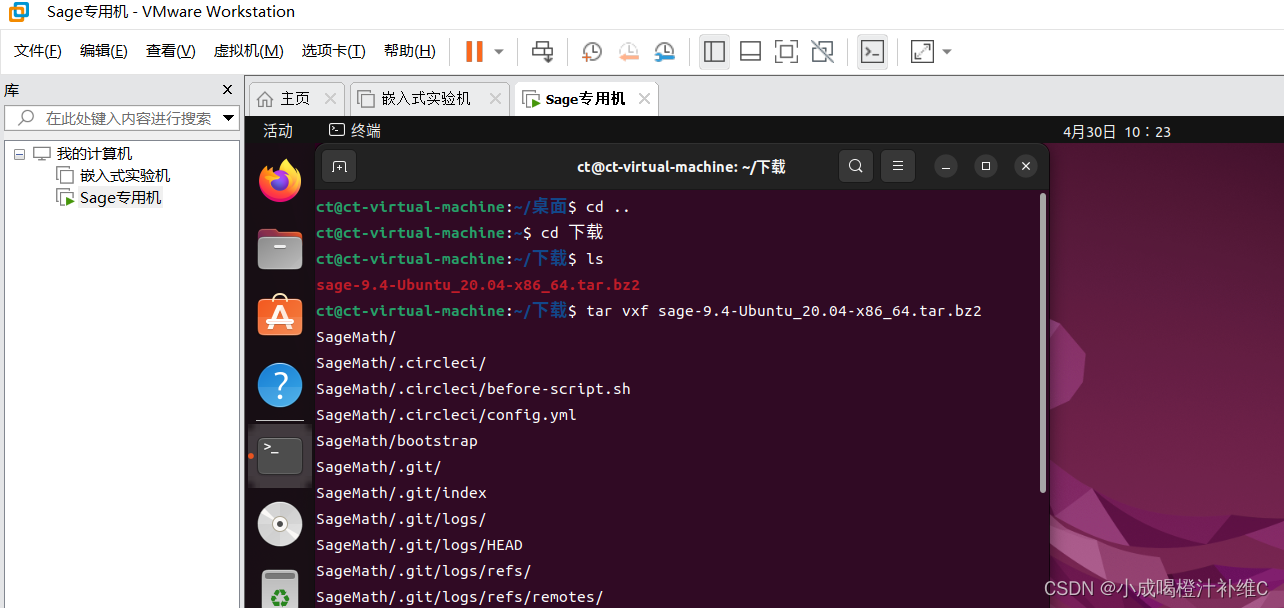
Task: Select 我的计算机 in the library
Action: 94,154
